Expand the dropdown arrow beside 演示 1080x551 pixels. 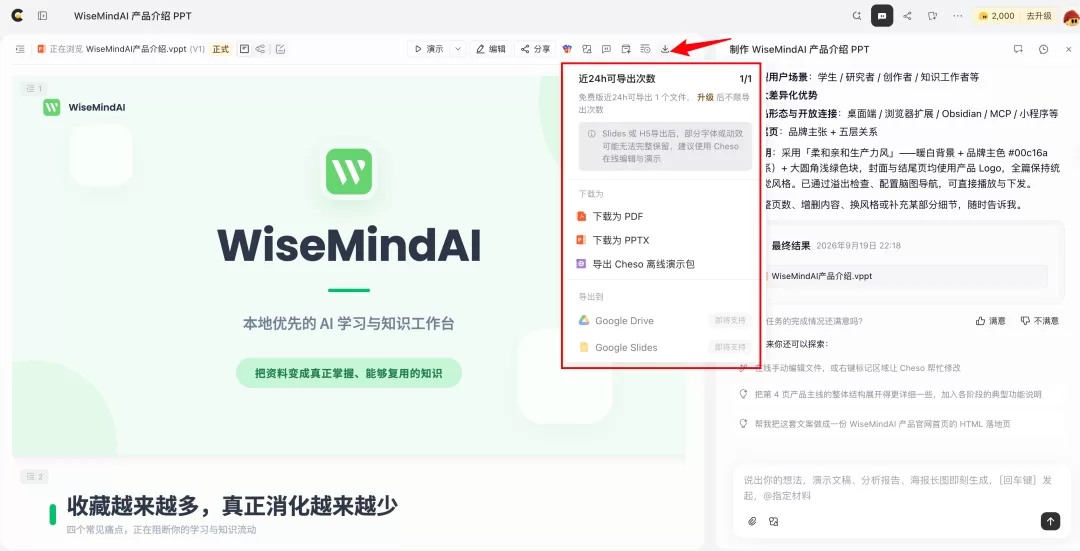point(458,49)
